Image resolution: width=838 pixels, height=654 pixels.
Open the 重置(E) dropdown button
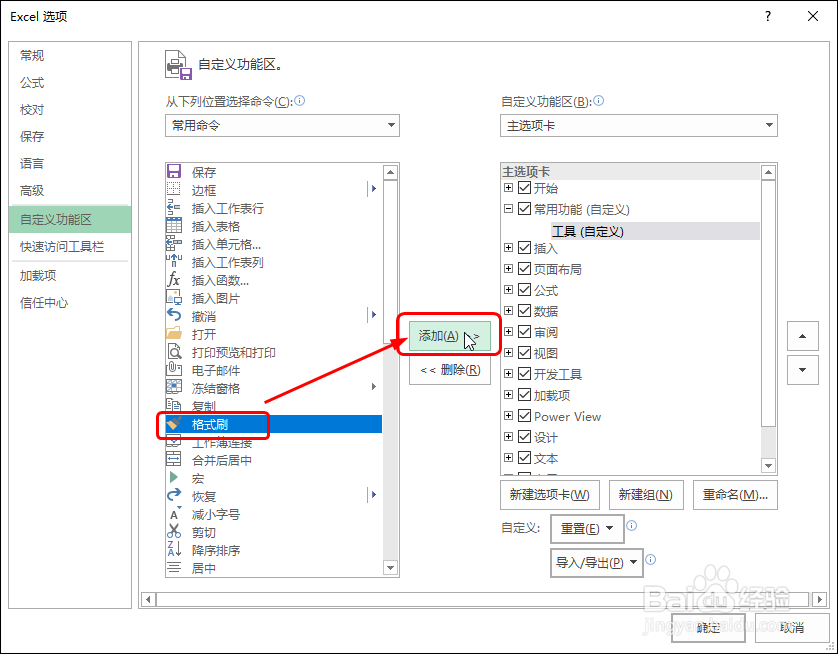[587, 529]
